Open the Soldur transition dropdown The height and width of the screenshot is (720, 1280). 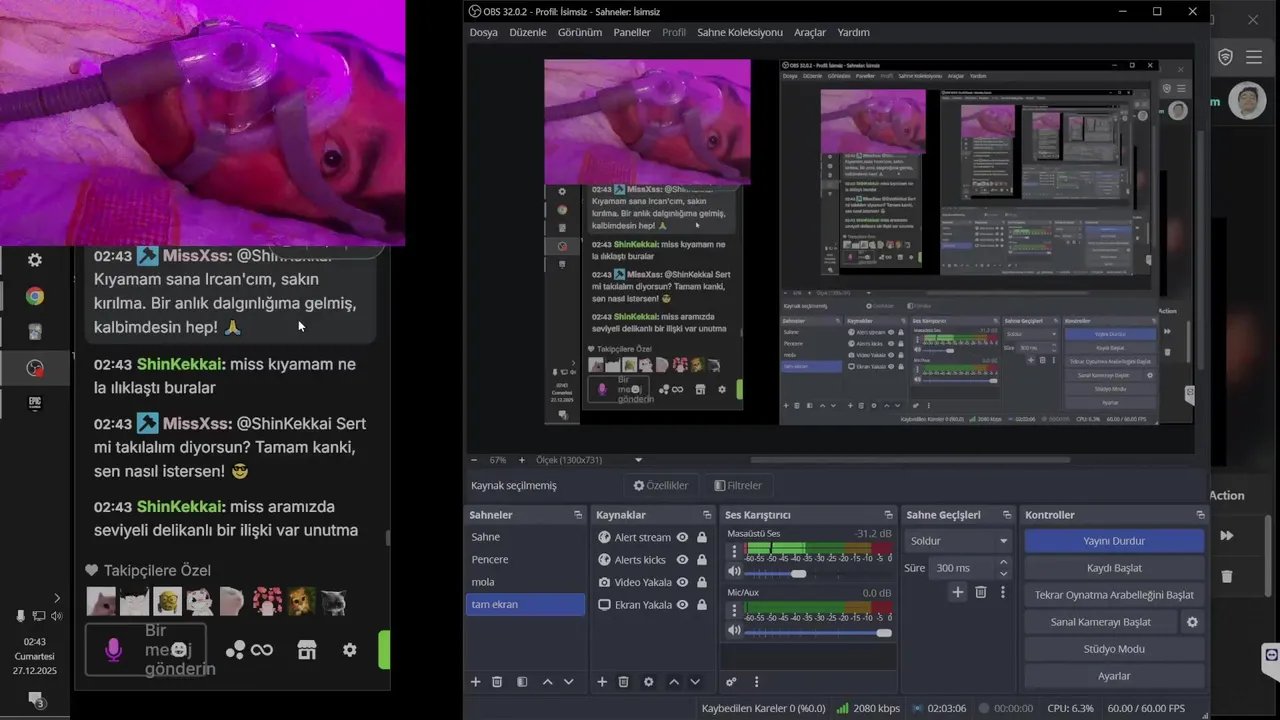[x=959, y=541]
